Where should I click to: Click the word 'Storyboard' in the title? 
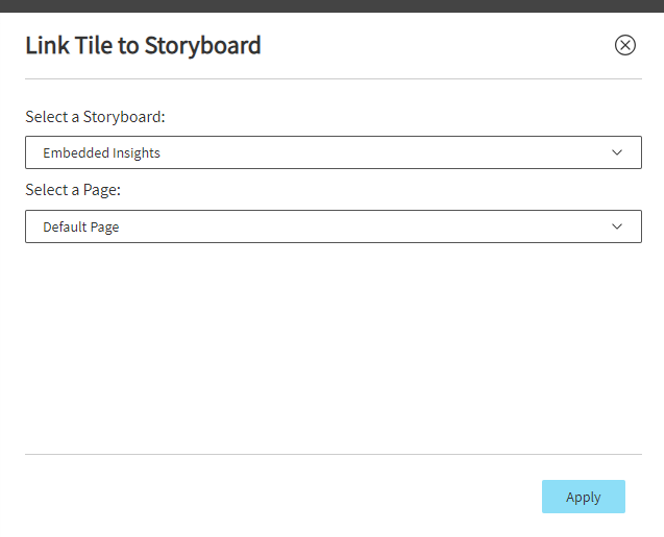point(203,45)
